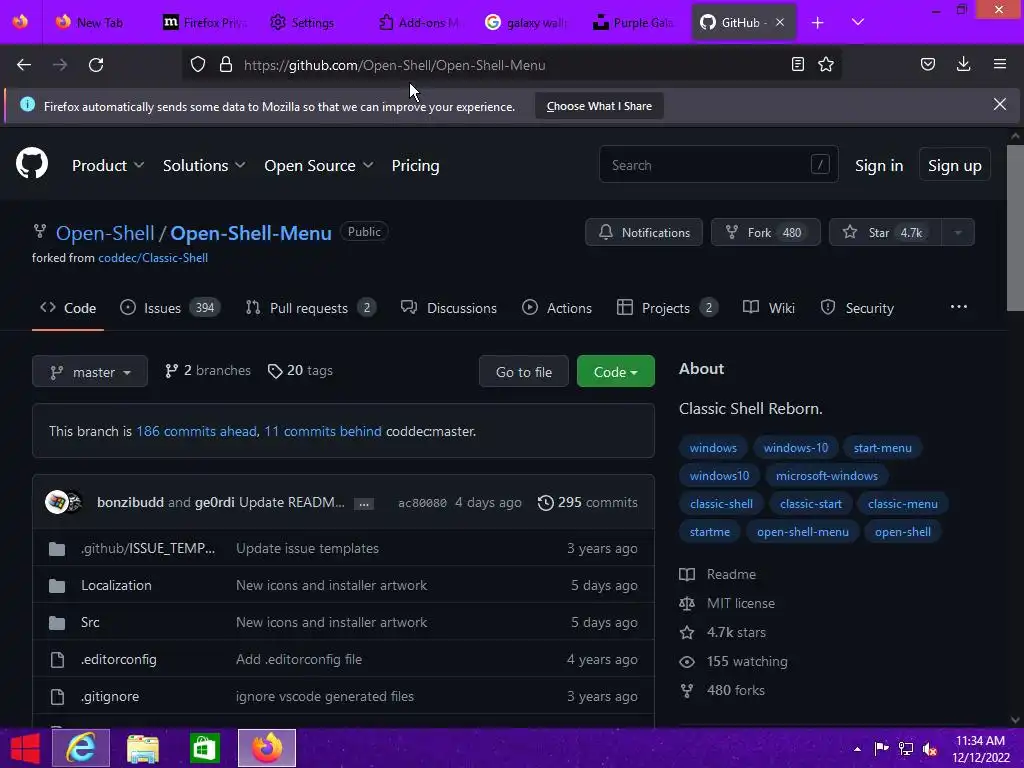The image size is (1024, 768).
Task: Open Firefox tracking protection shield icon
Action: [x=198, y=65]
